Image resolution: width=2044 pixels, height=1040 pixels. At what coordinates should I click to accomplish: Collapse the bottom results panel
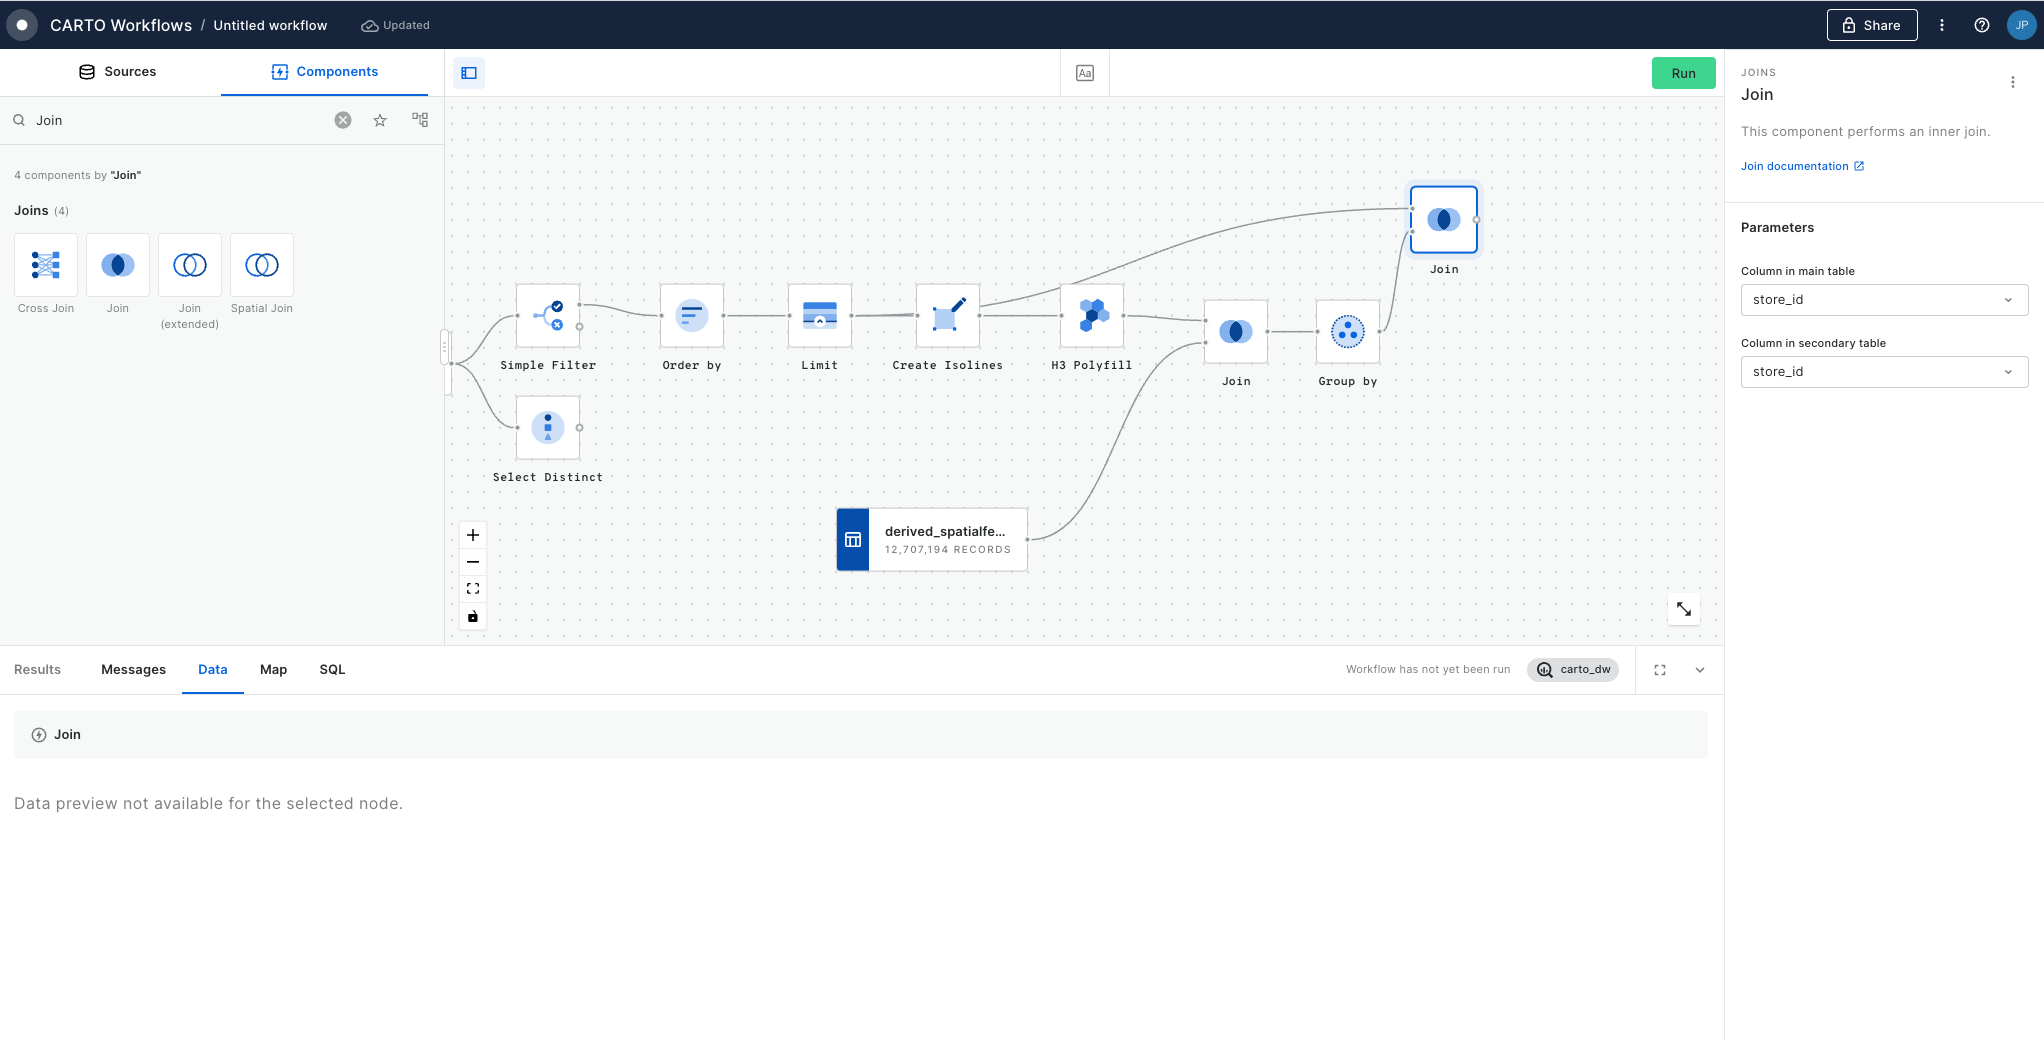(x=1700, y=670)
